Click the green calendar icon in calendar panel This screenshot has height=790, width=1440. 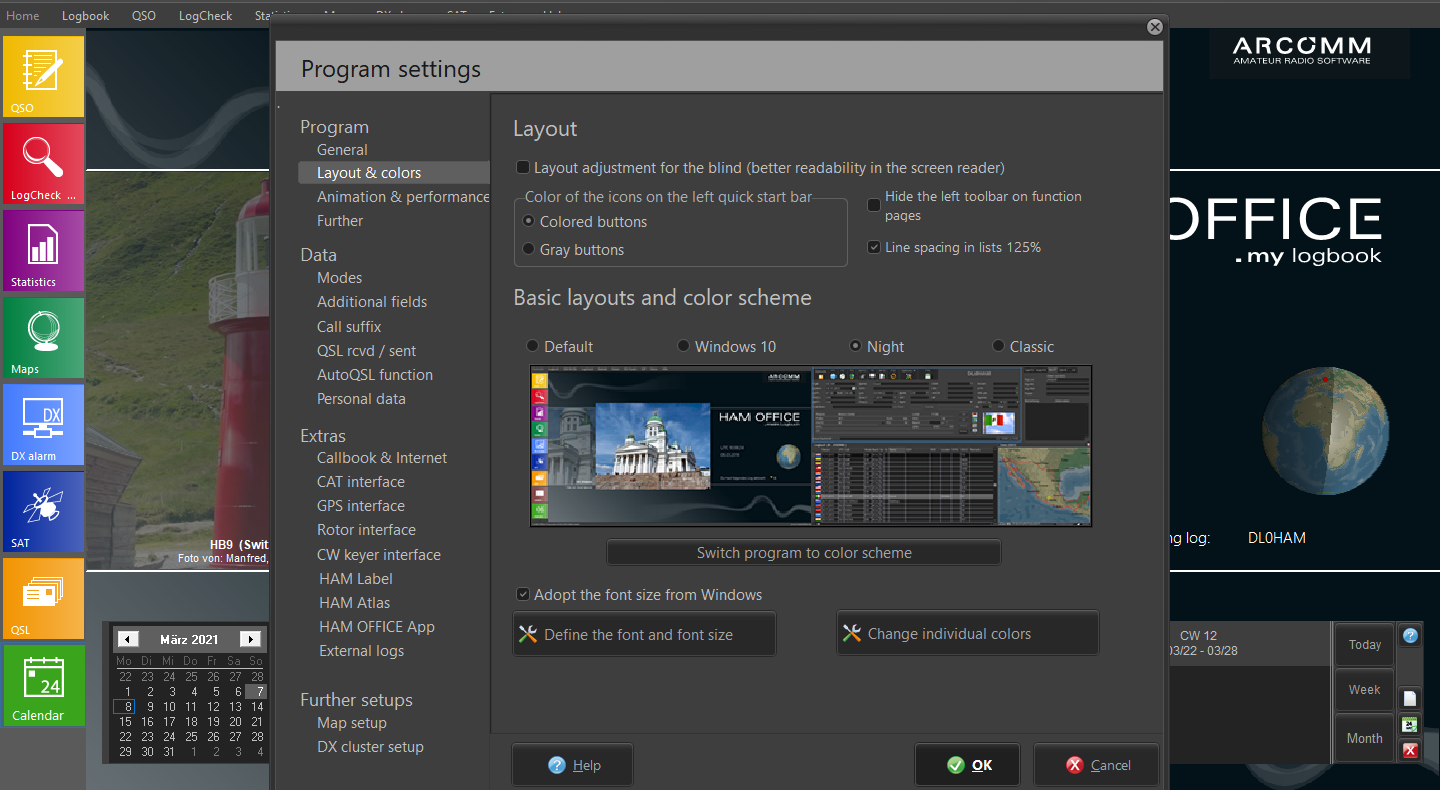point(1410,724)
